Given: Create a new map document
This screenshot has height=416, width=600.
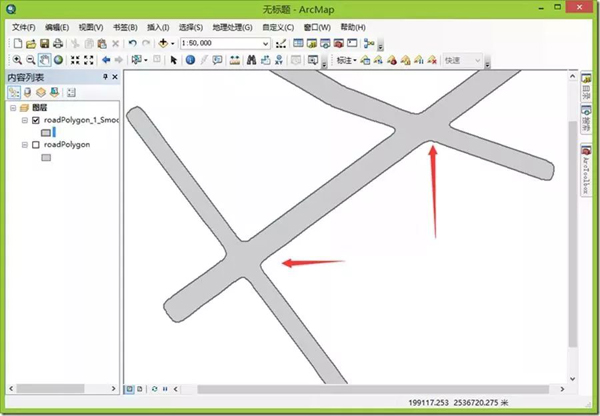Looking at the screenshot, I should pos(18,43).
